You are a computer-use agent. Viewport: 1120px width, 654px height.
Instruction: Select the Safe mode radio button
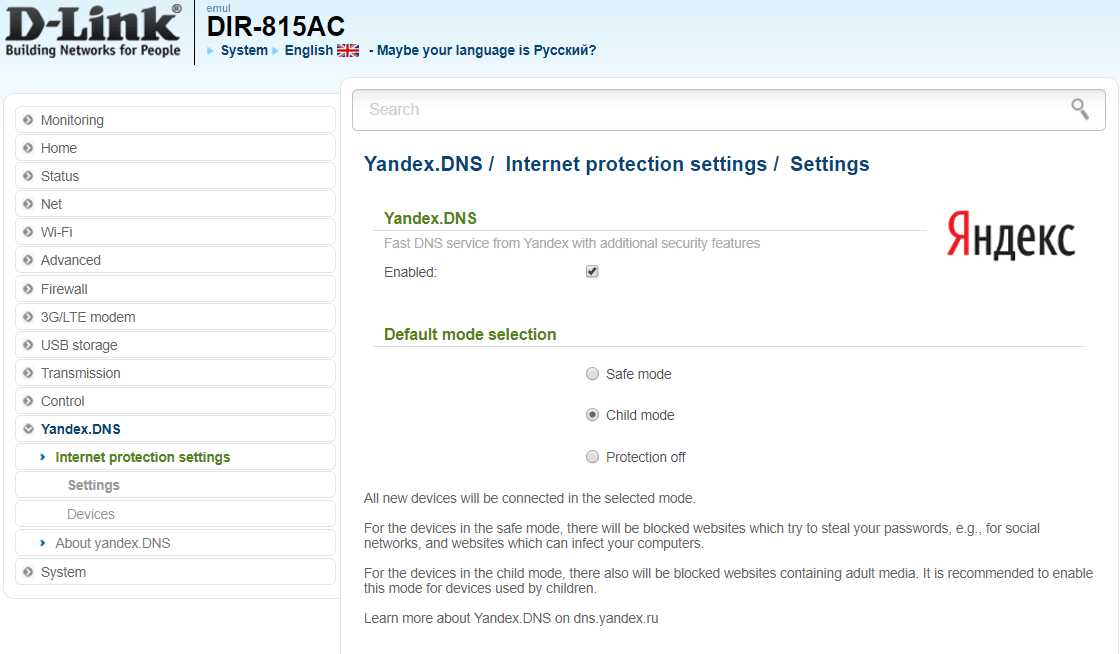(592, 374)
